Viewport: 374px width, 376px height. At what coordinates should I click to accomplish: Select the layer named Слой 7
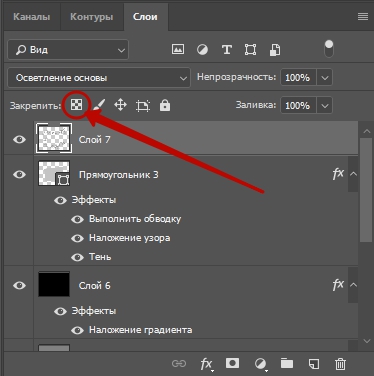point(94,139)
